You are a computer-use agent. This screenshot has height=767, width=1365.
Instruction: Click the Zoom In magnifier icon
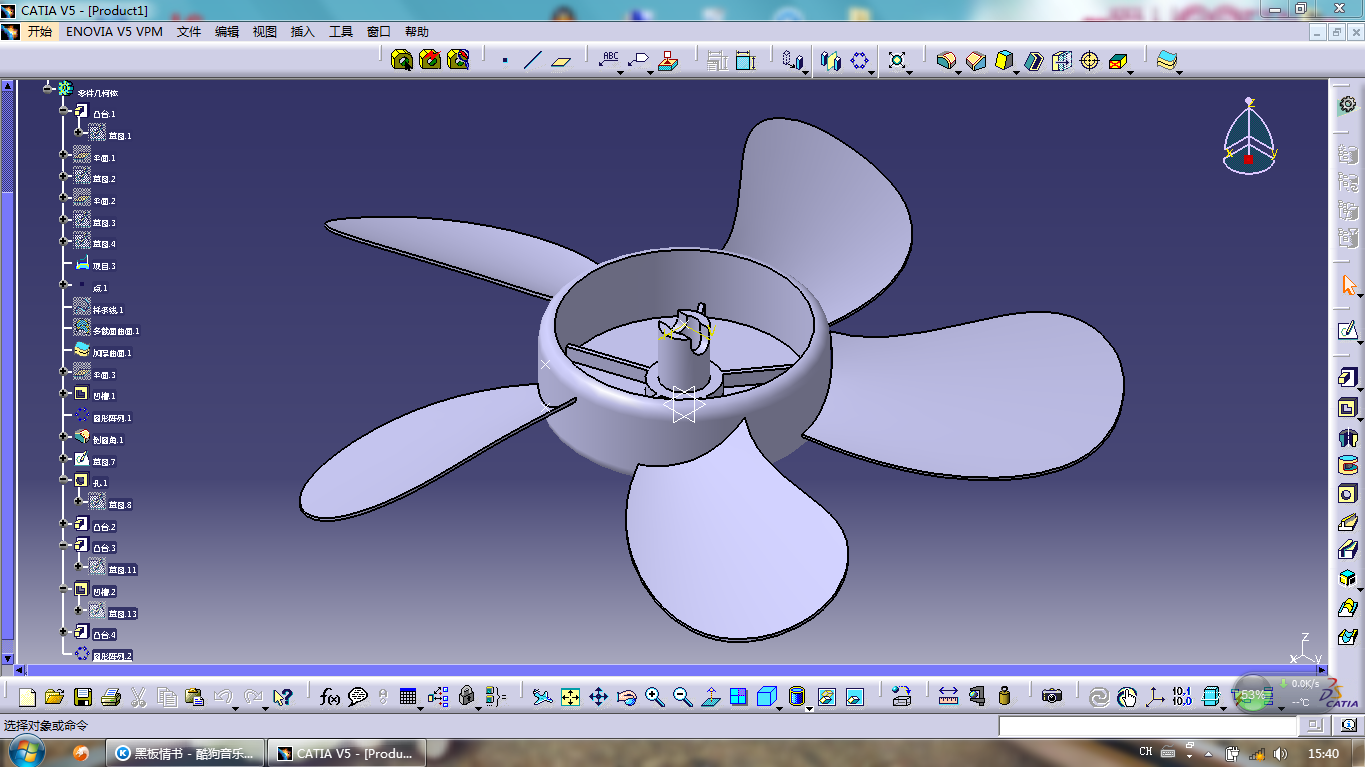click(655, 697)
